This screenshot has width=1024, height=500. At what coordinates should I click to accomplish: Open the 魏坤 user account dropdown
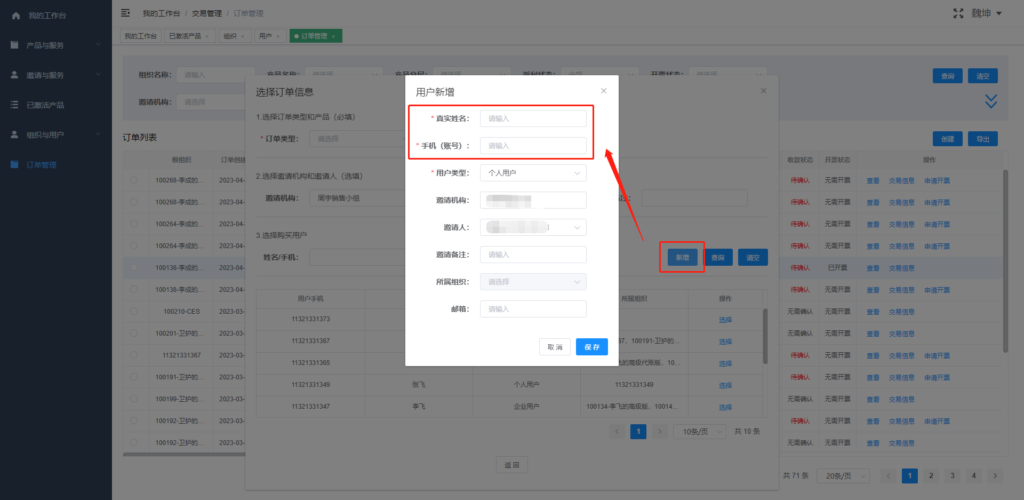(x=987, y=14)
